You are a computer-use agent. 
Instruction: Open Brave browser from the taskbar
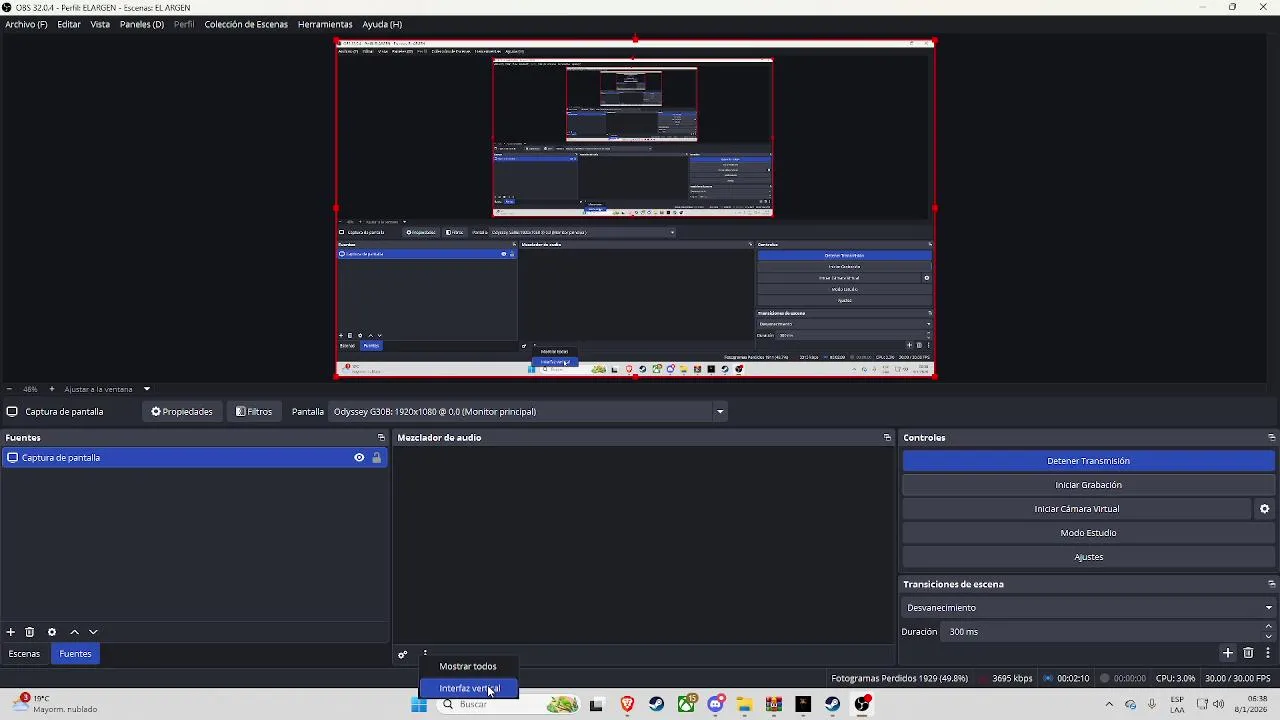coord(627,705)
